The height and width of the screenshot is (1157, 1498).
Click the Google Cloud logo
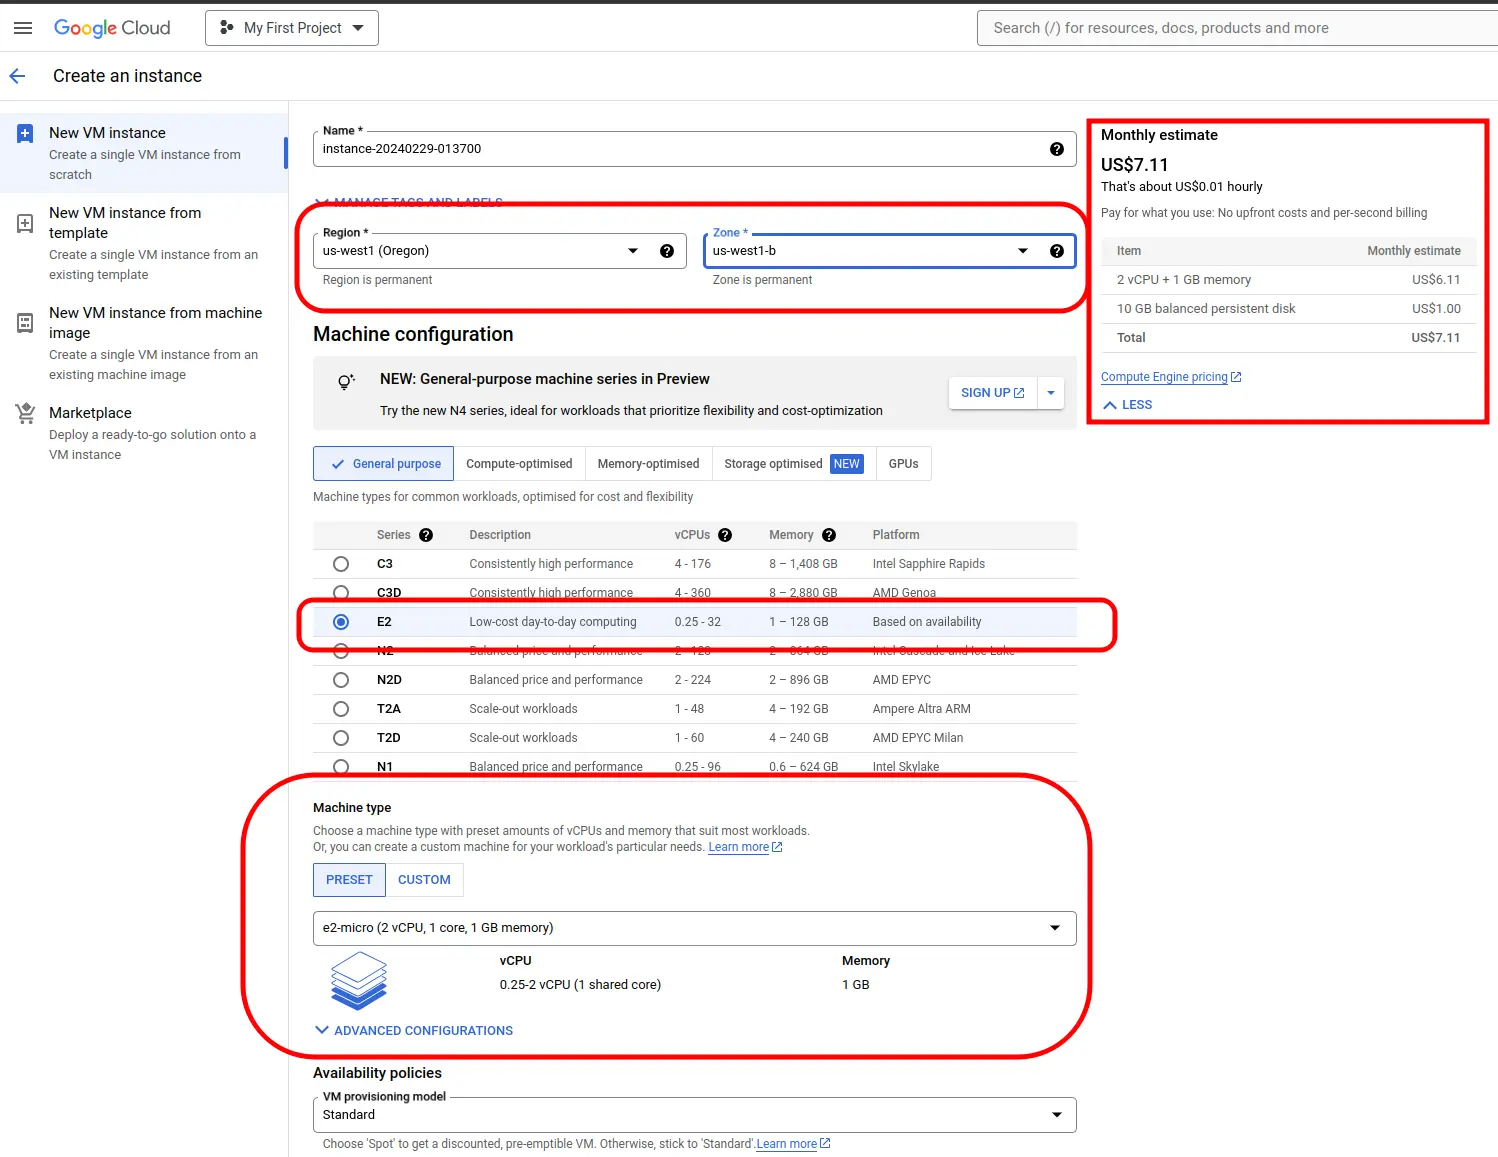click(112, 28)
